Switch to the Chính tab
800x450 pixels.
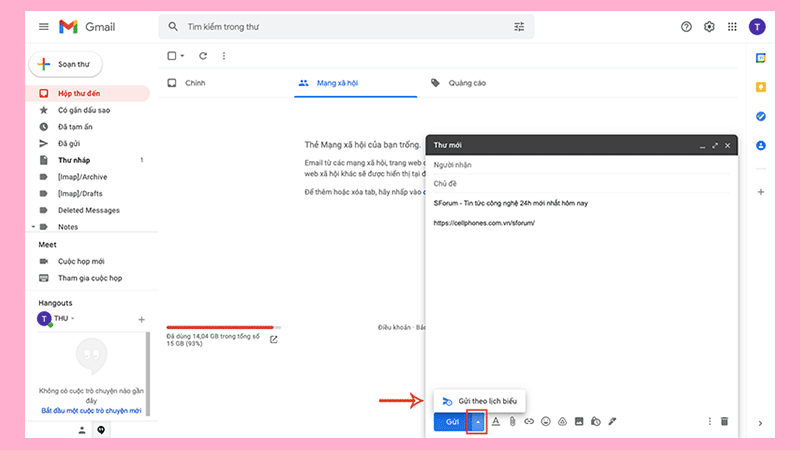coord(195,83)
